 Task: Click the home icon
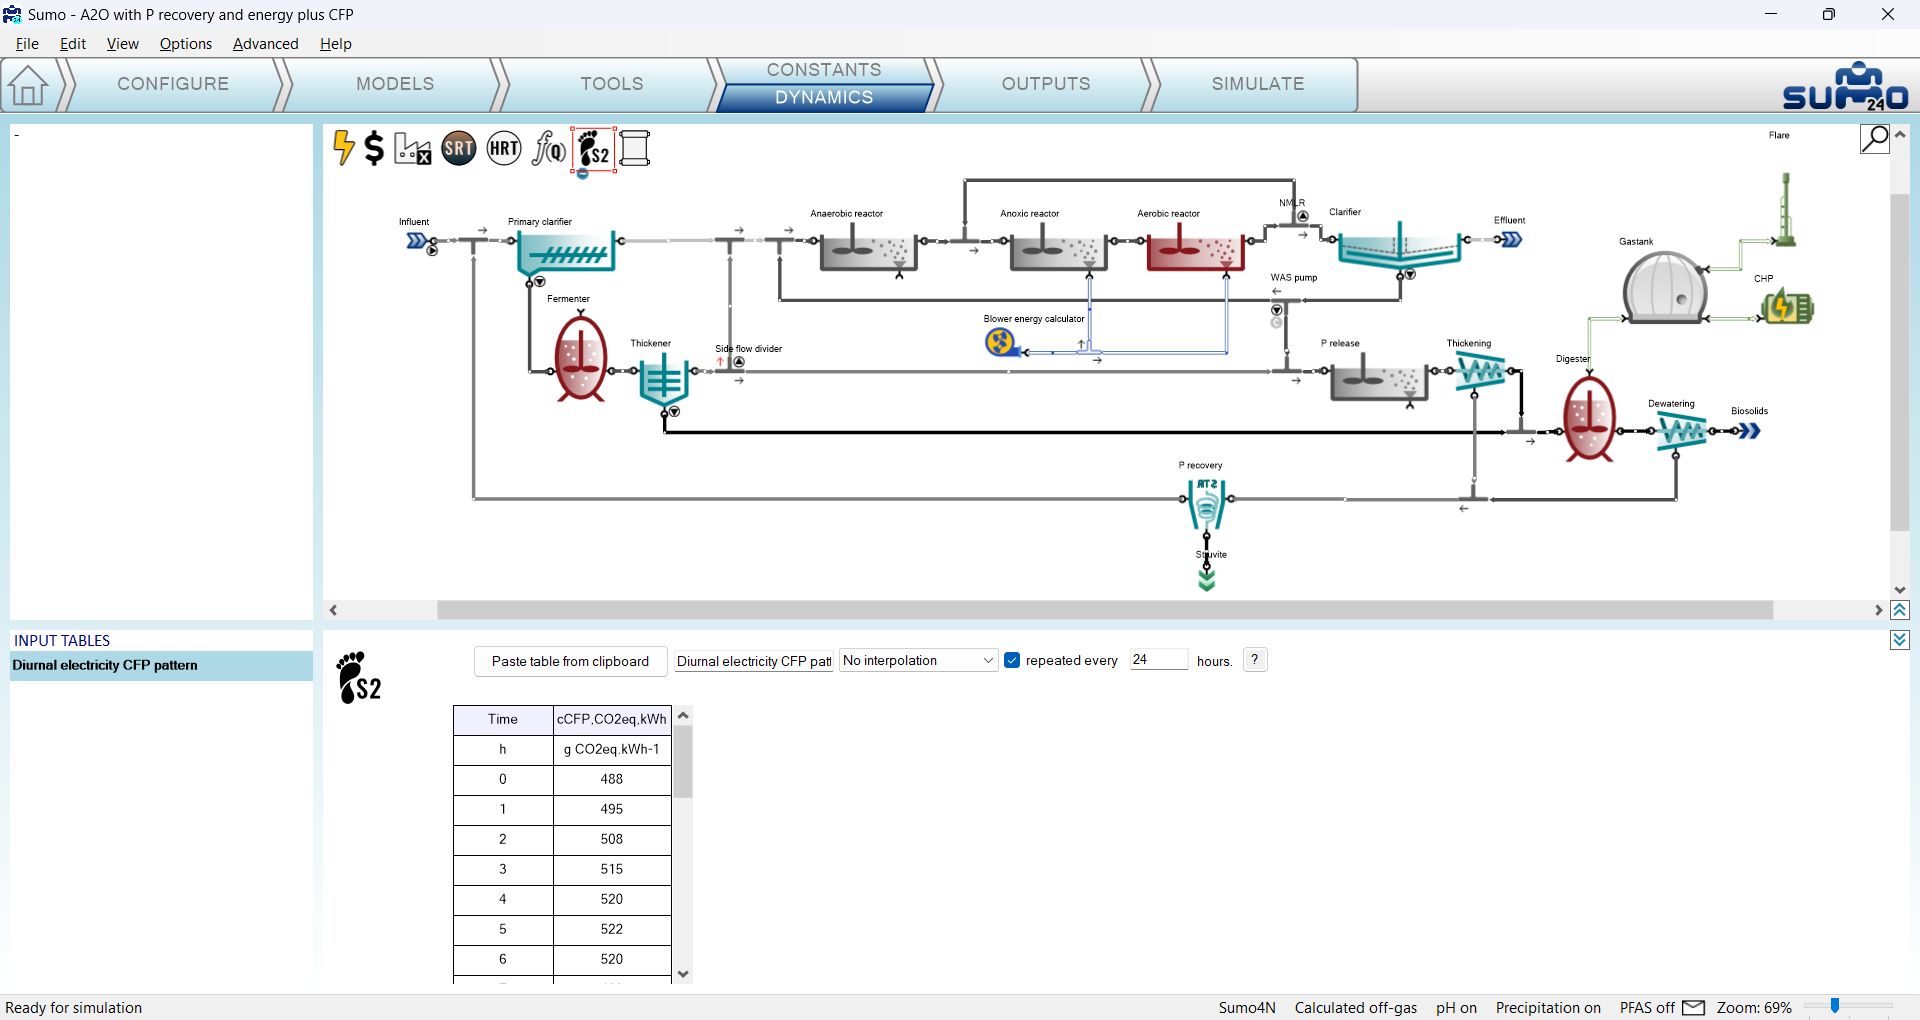click(x=28, y=85)
